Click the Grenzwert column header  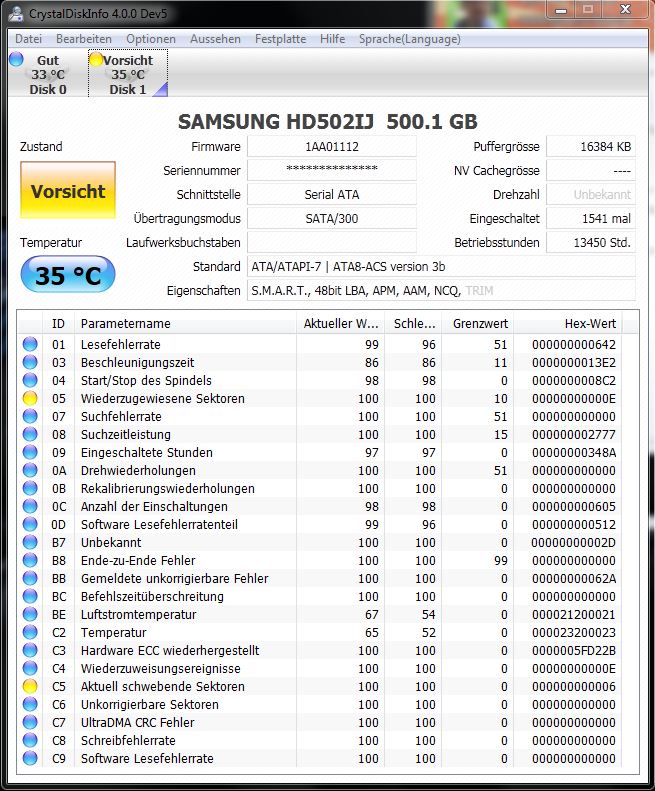(x=477, y=323)
